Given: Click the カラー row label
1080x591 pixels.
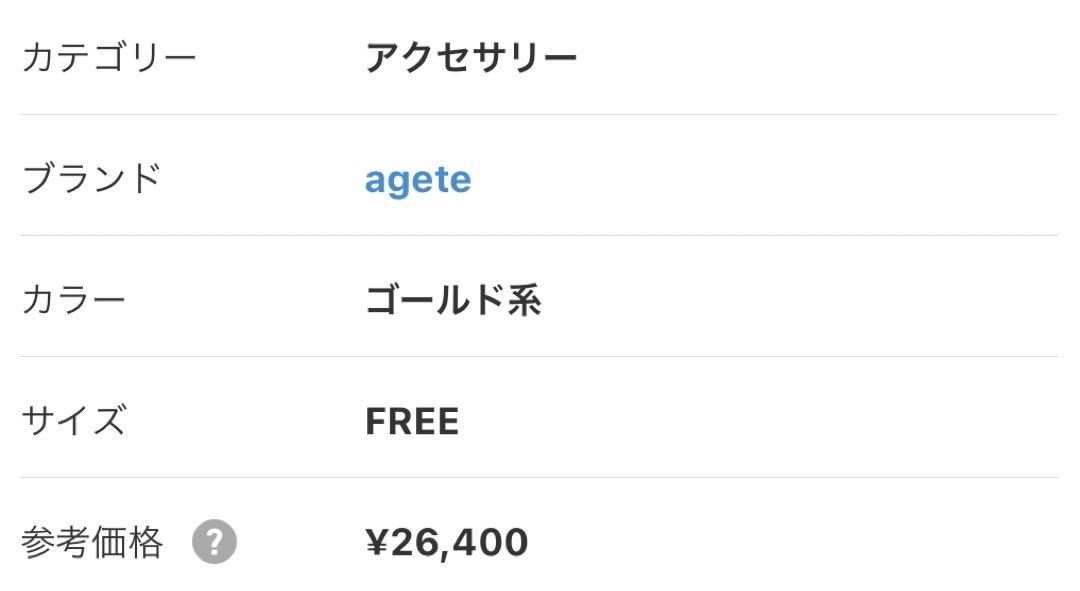Looking at the screenshot, I should [74, 300].
